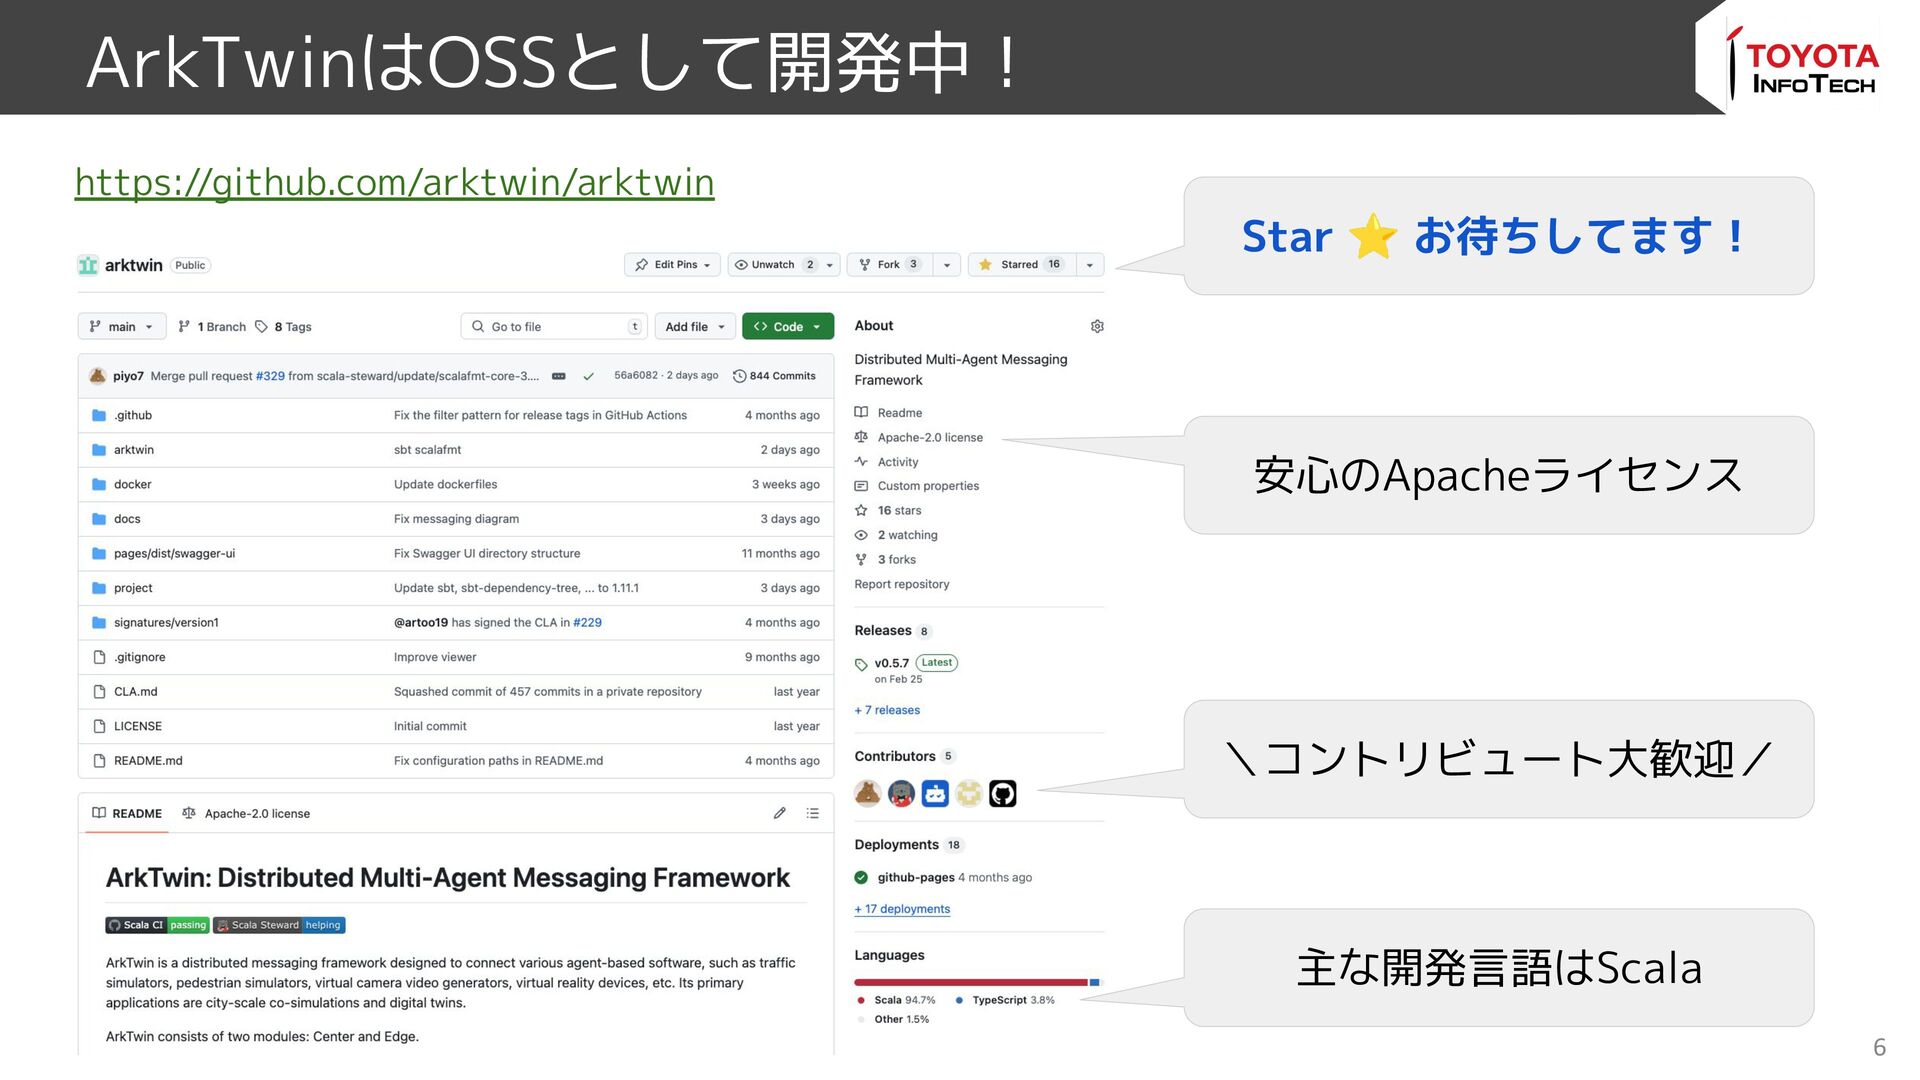Open the README outline list icon
The height and width of the screenshot is (1080, 1920).
tap(812, 814)
